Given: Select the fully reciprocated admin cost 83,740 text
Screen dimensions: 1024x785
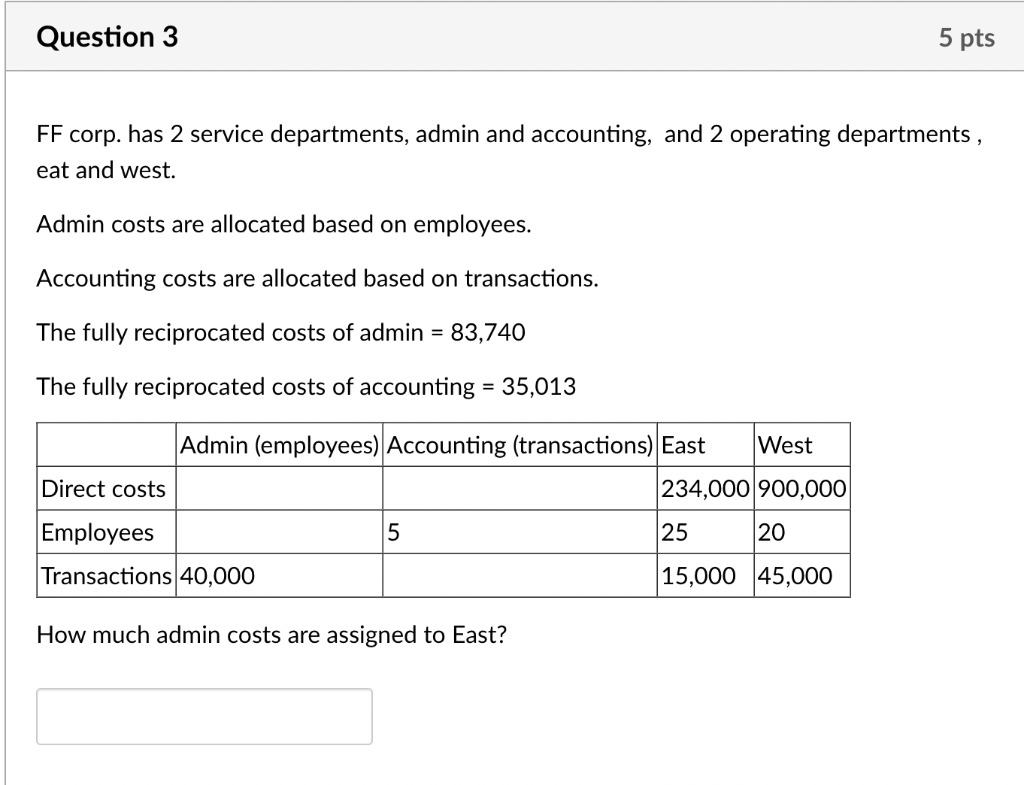Looking at the screenshot, I should click(281, 332).
